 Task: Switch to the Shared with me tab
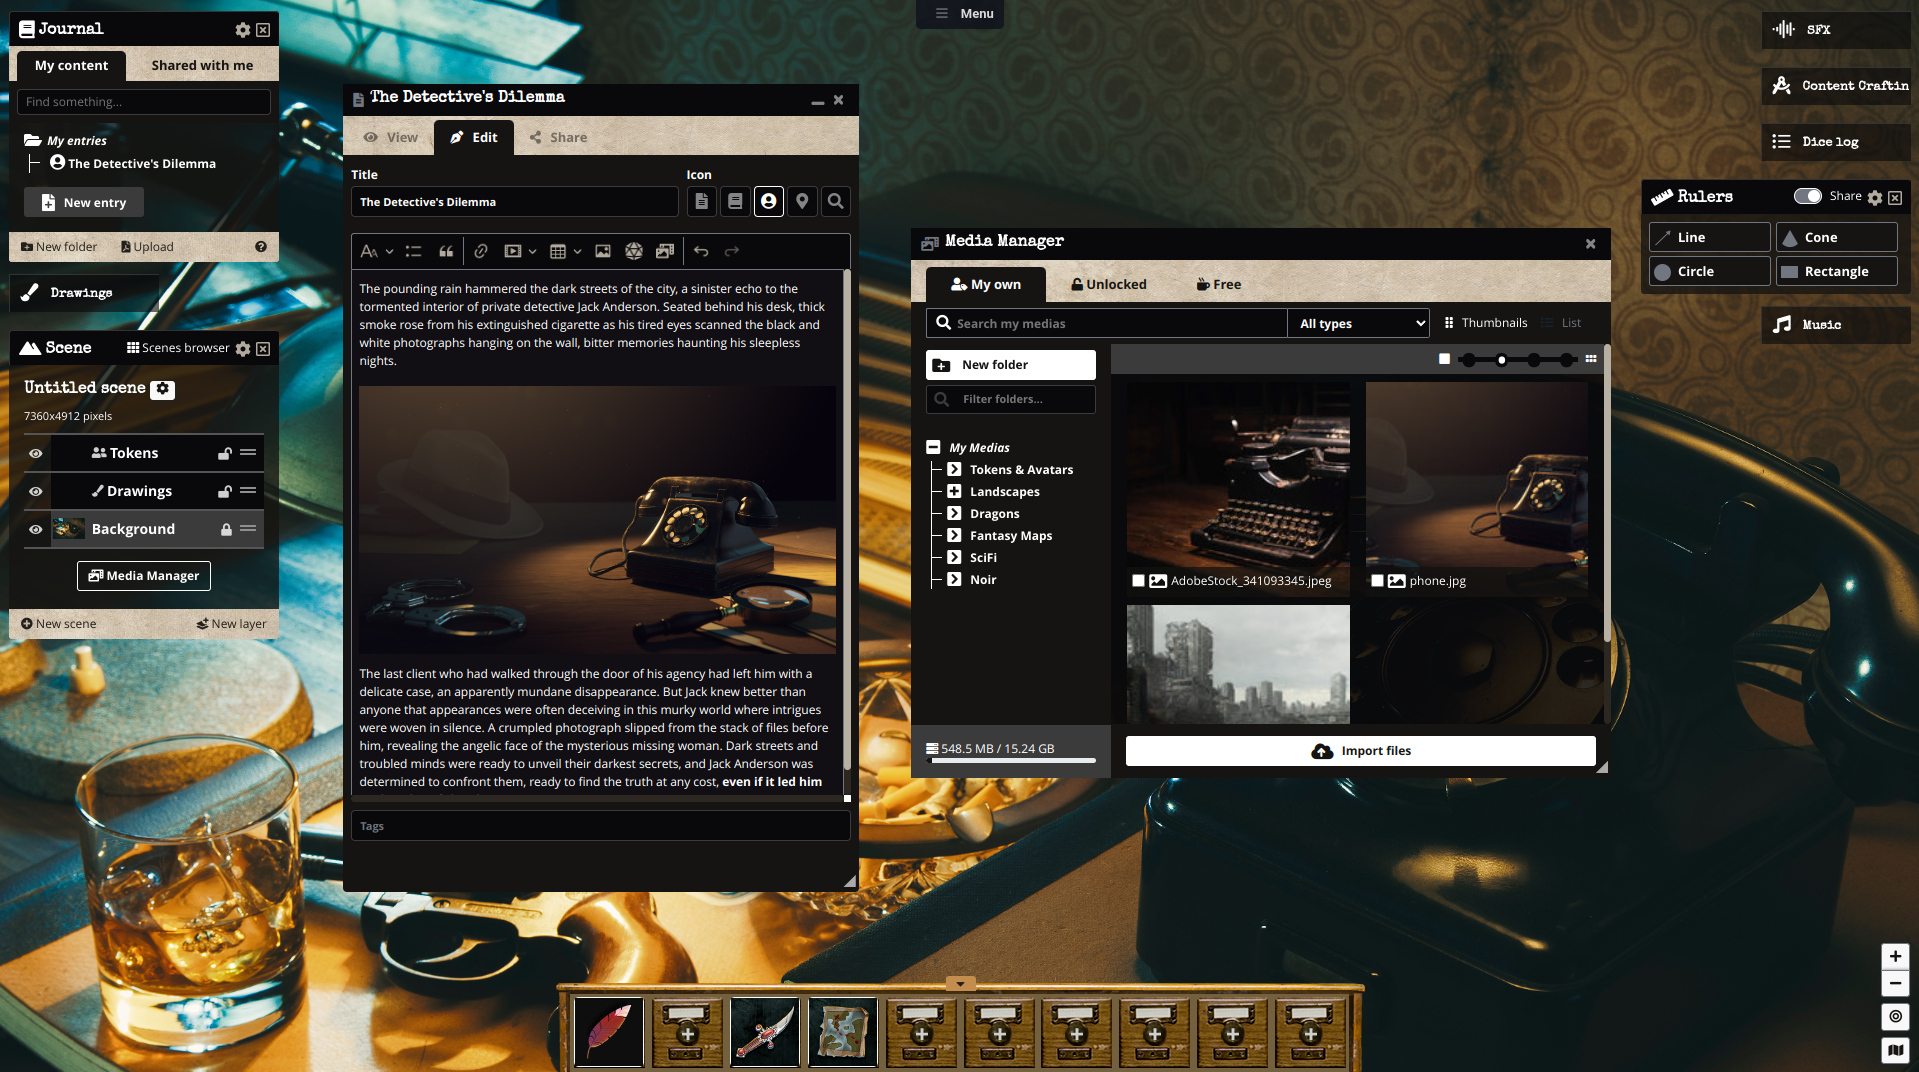pos(202,66)
